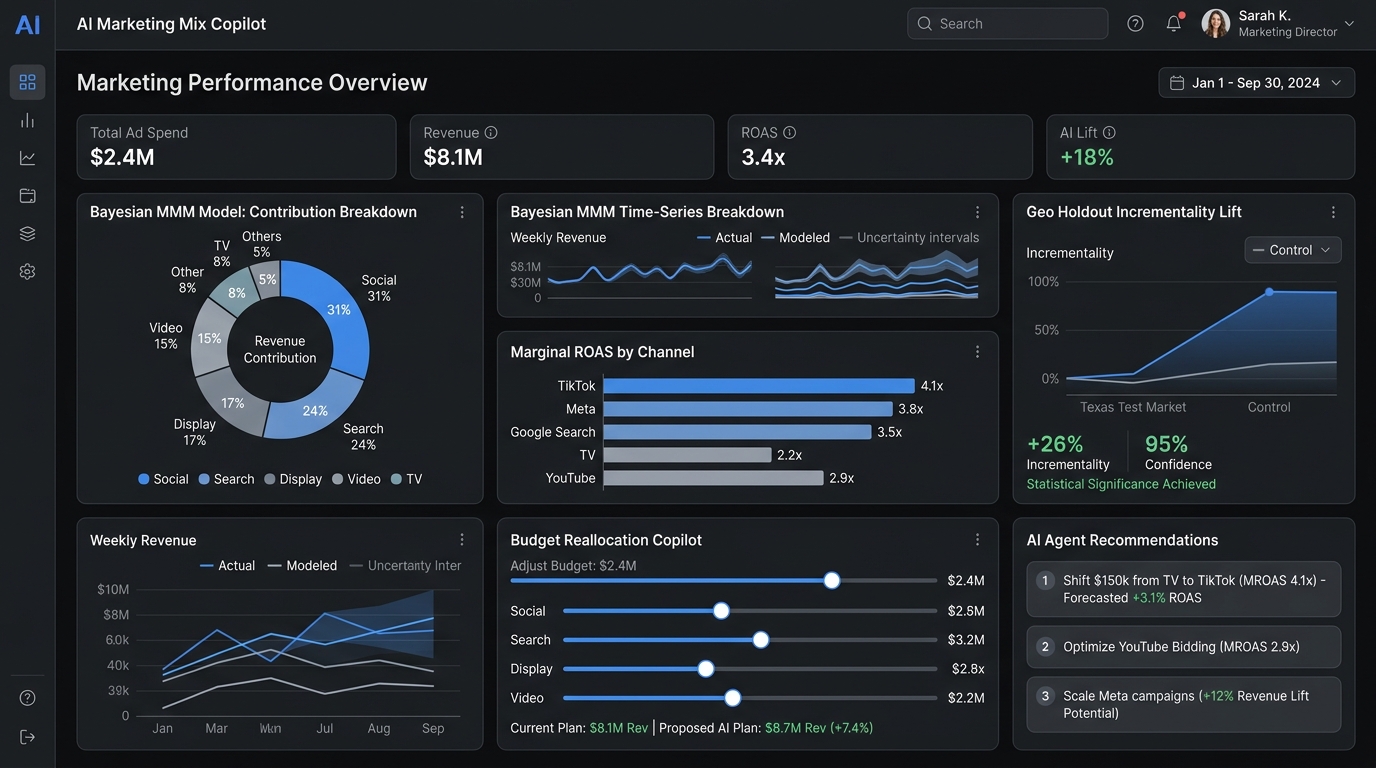This screenshot has width=1376, height=768.
Task: Open the bar chart icon in sidebar
Action: pyautogui.click(x=27, y=120)
